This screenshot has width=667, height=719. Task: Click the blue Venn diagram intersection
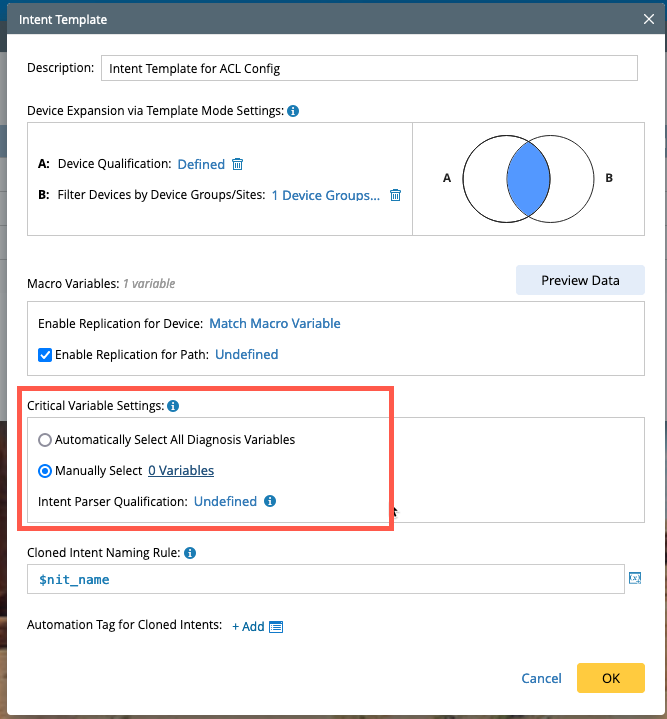(x=526, y=178)
